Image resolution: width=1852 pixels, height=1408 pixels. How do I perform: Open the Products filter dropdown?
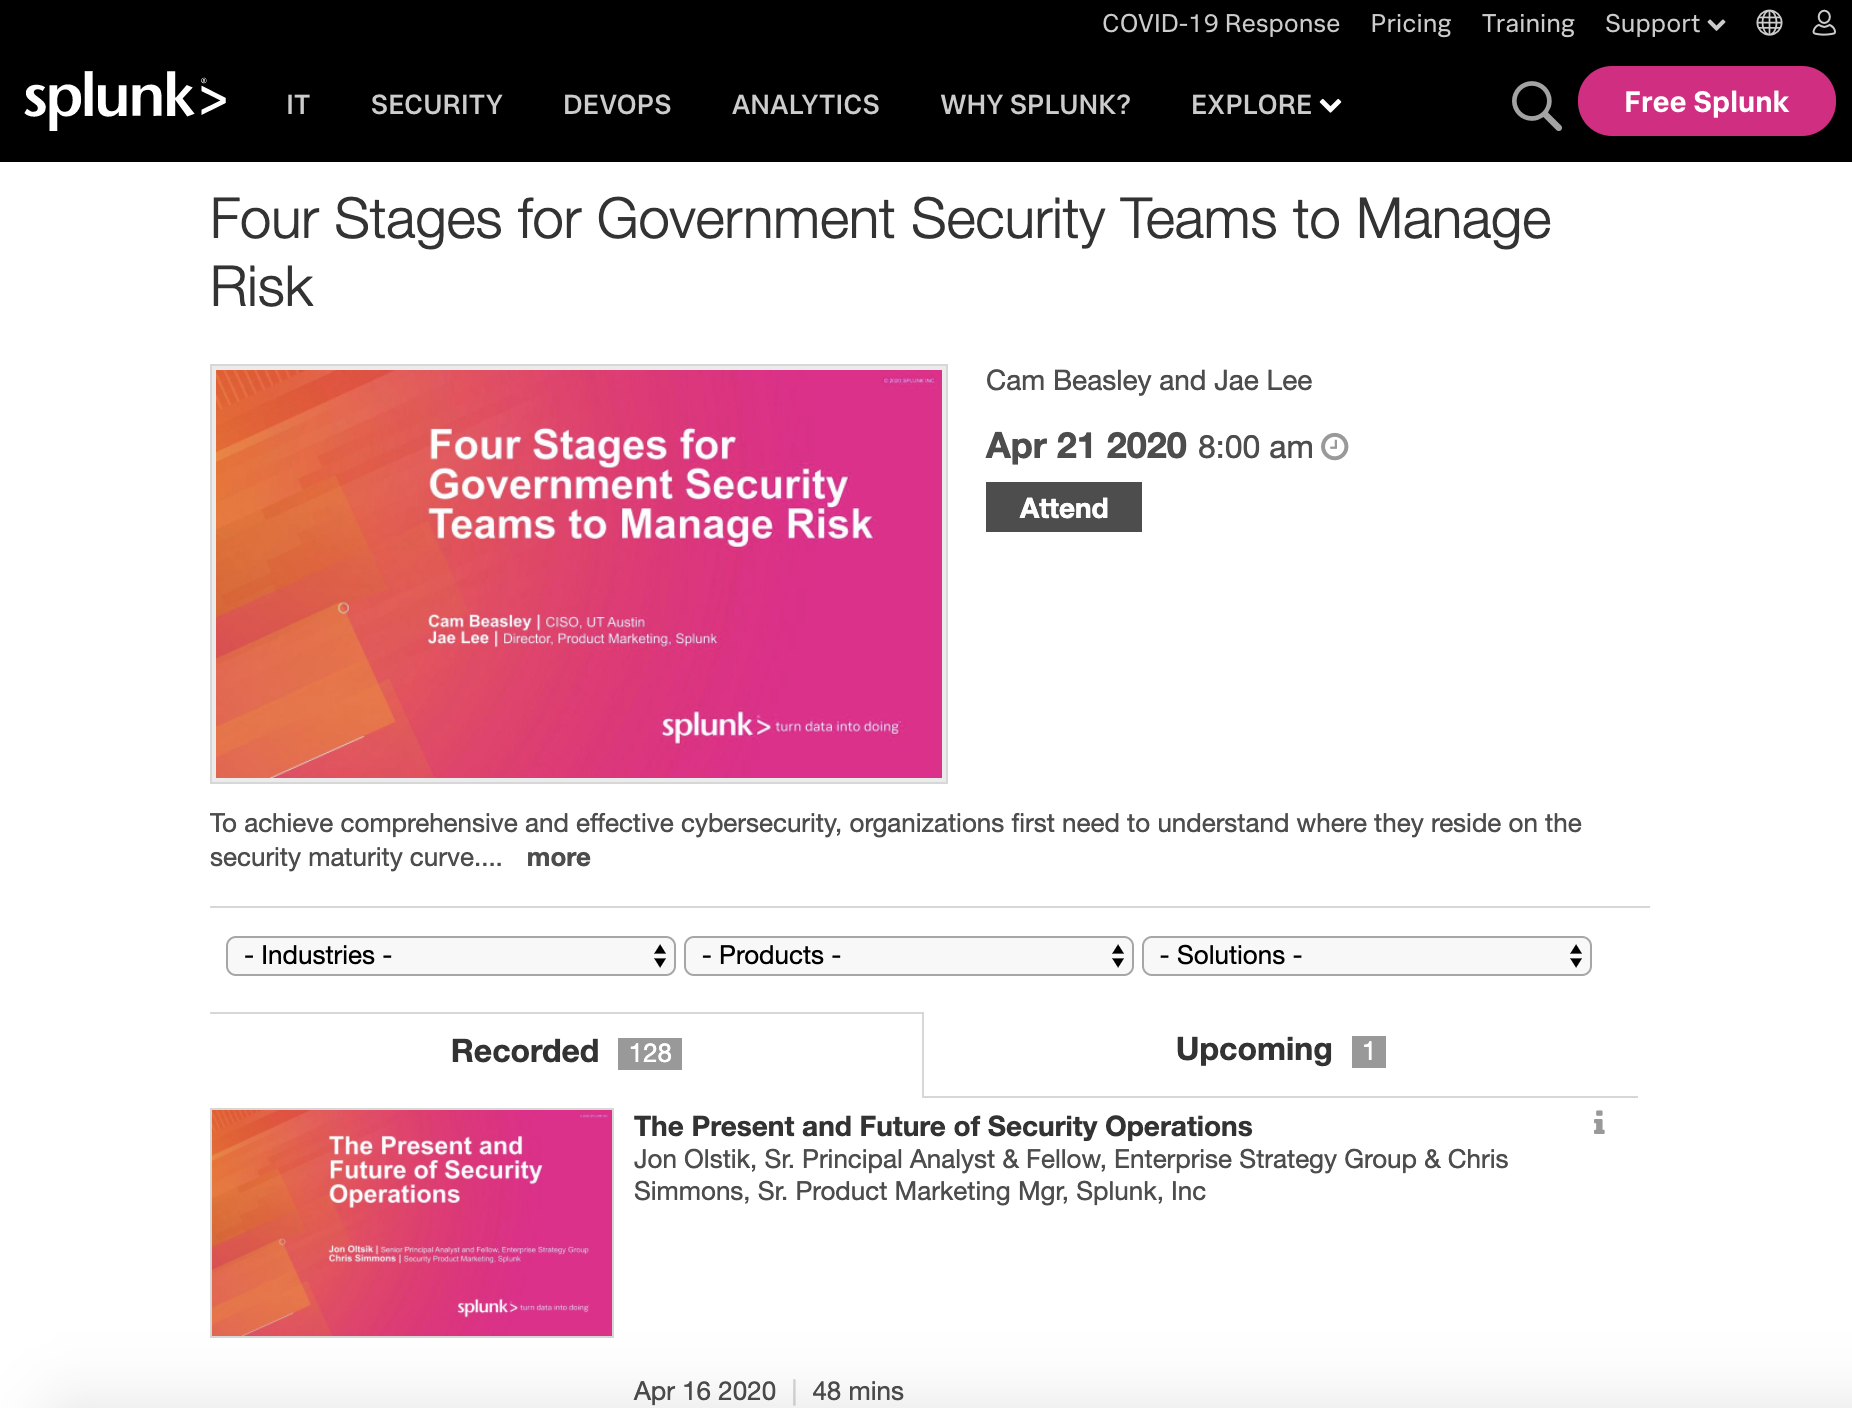click(x=908, y=956)
